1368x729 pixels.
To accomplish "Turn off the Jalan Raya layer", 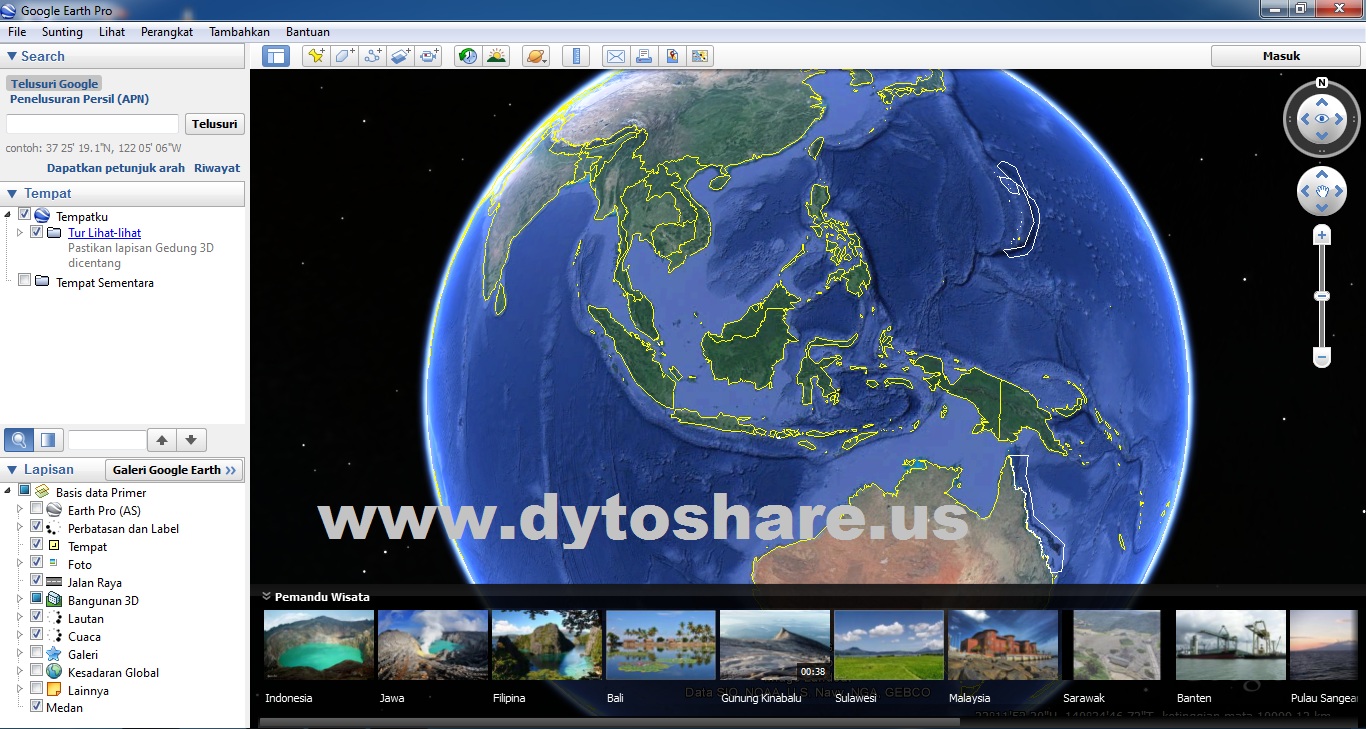I will click(36, 581).
